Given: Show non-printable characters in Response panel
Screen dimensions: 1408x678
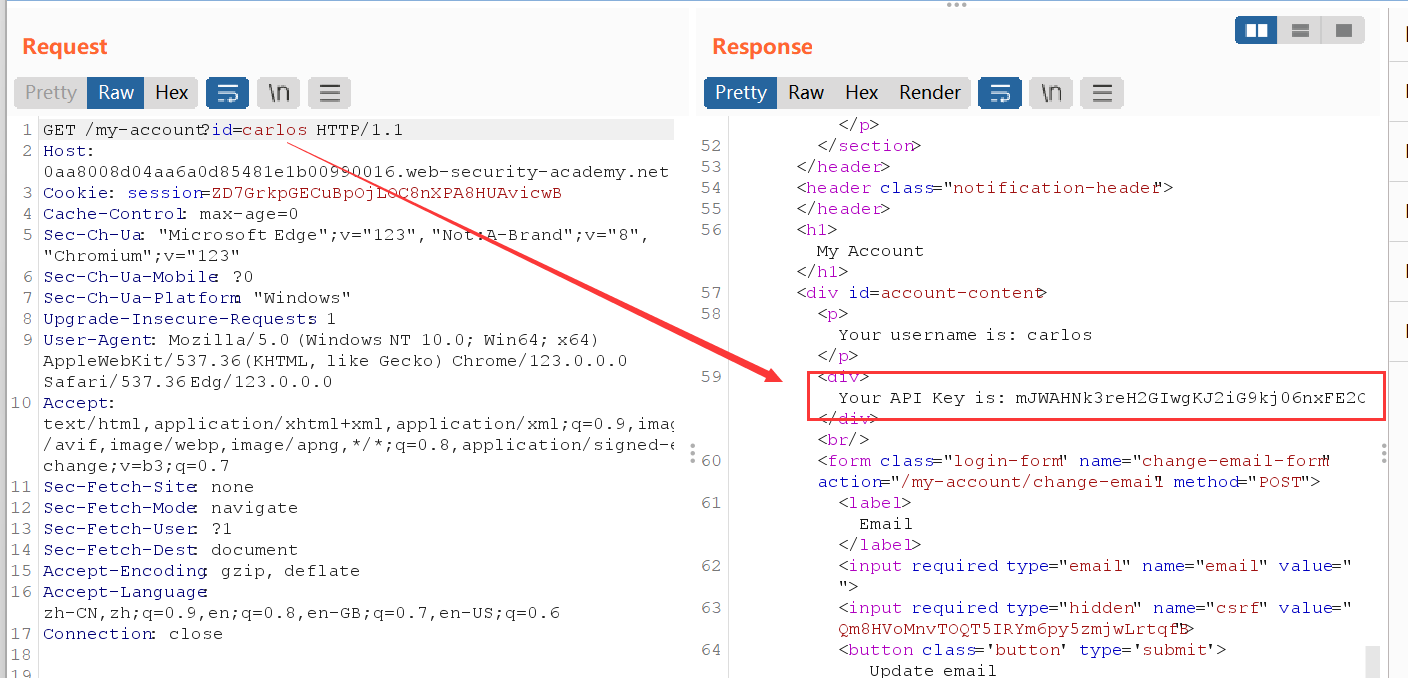Looking at the screenshot, I should [x=1050, y=93].
